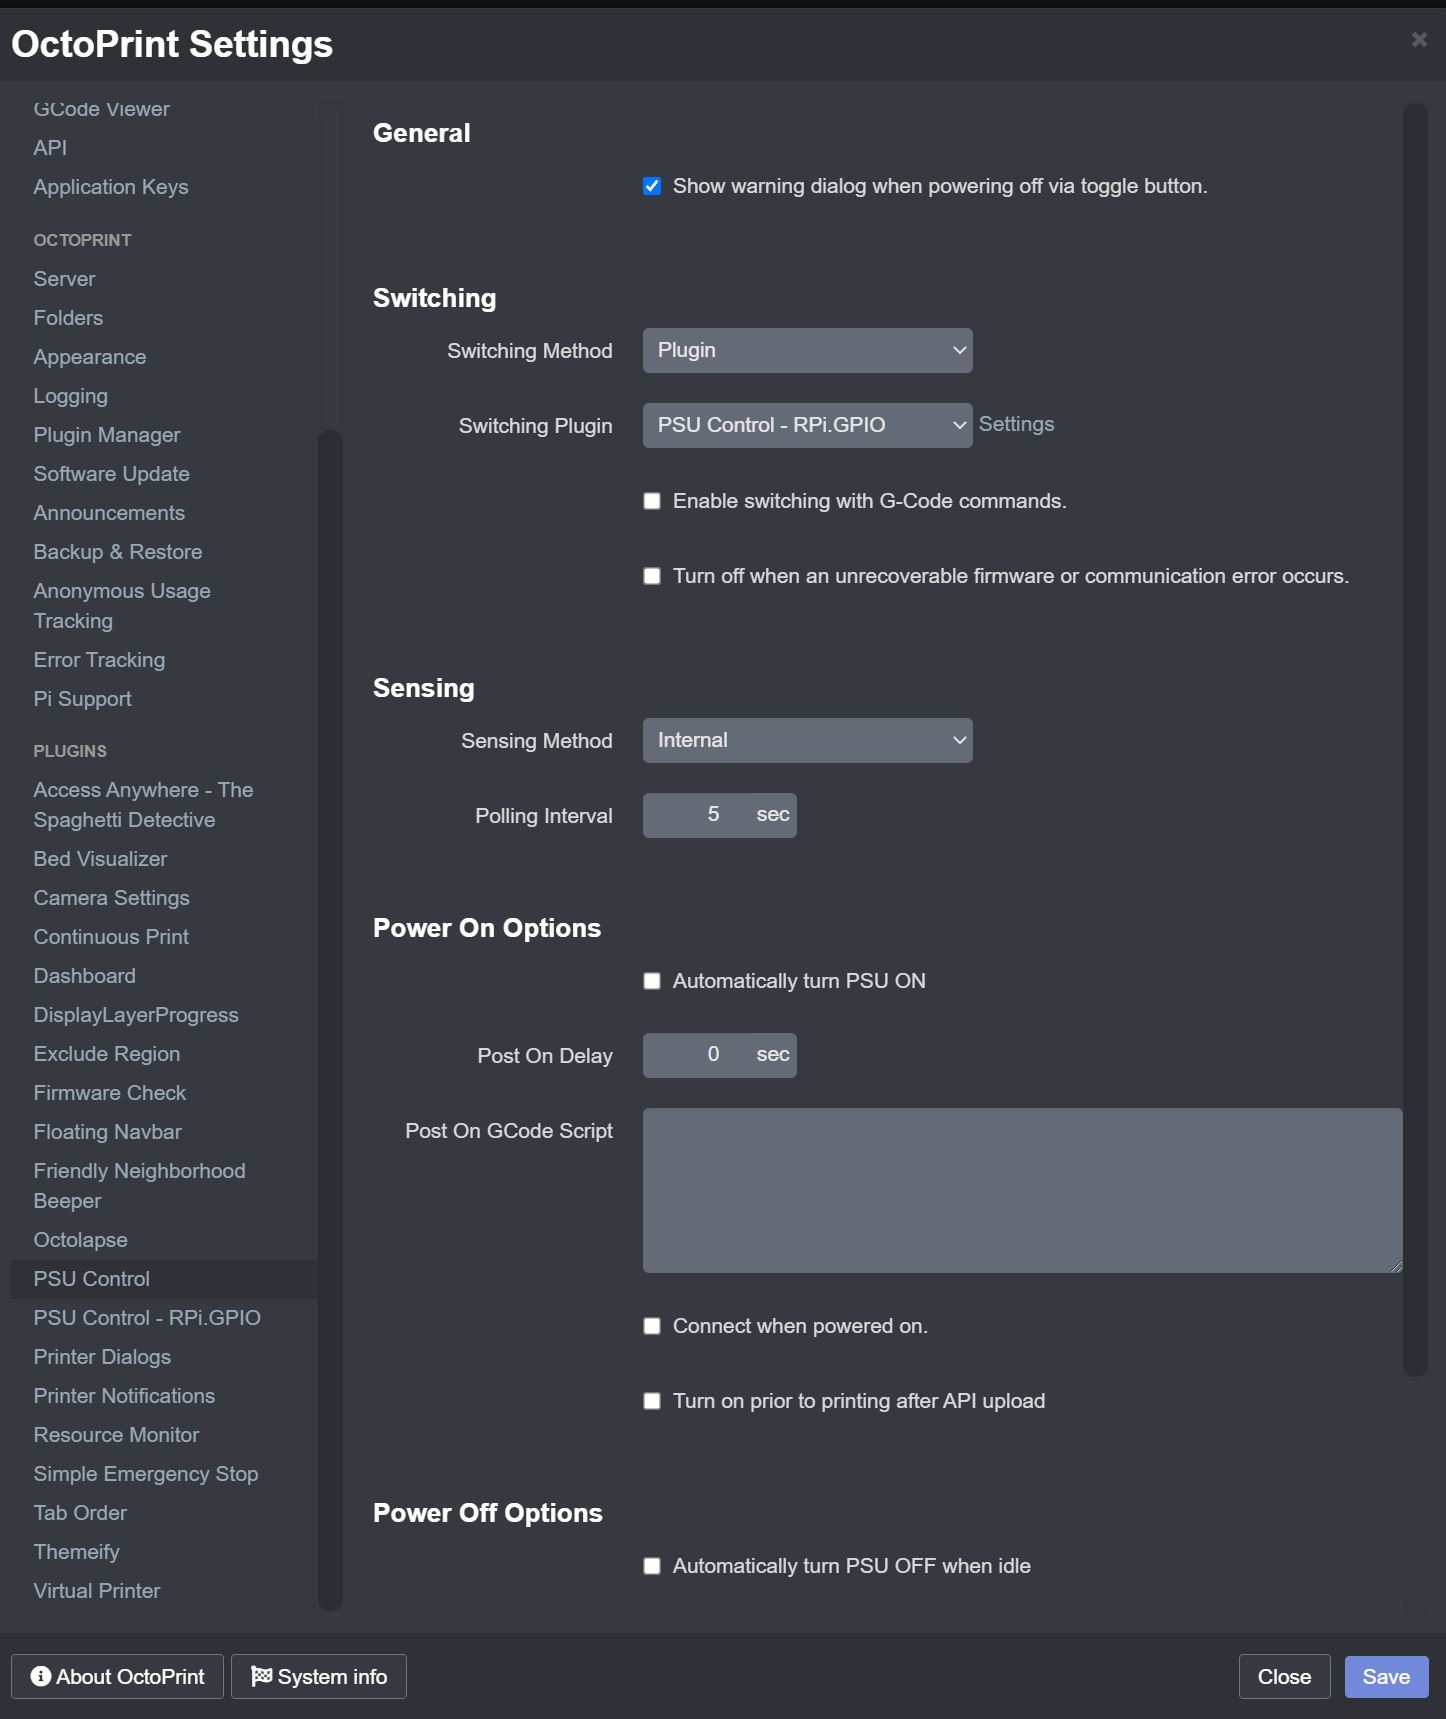Image resolution: width=1446 pixels, height=1719 pixels.
Task: Open Access Anywhere - The Spaghetti Detective
Action: click(x=143, y=805)
